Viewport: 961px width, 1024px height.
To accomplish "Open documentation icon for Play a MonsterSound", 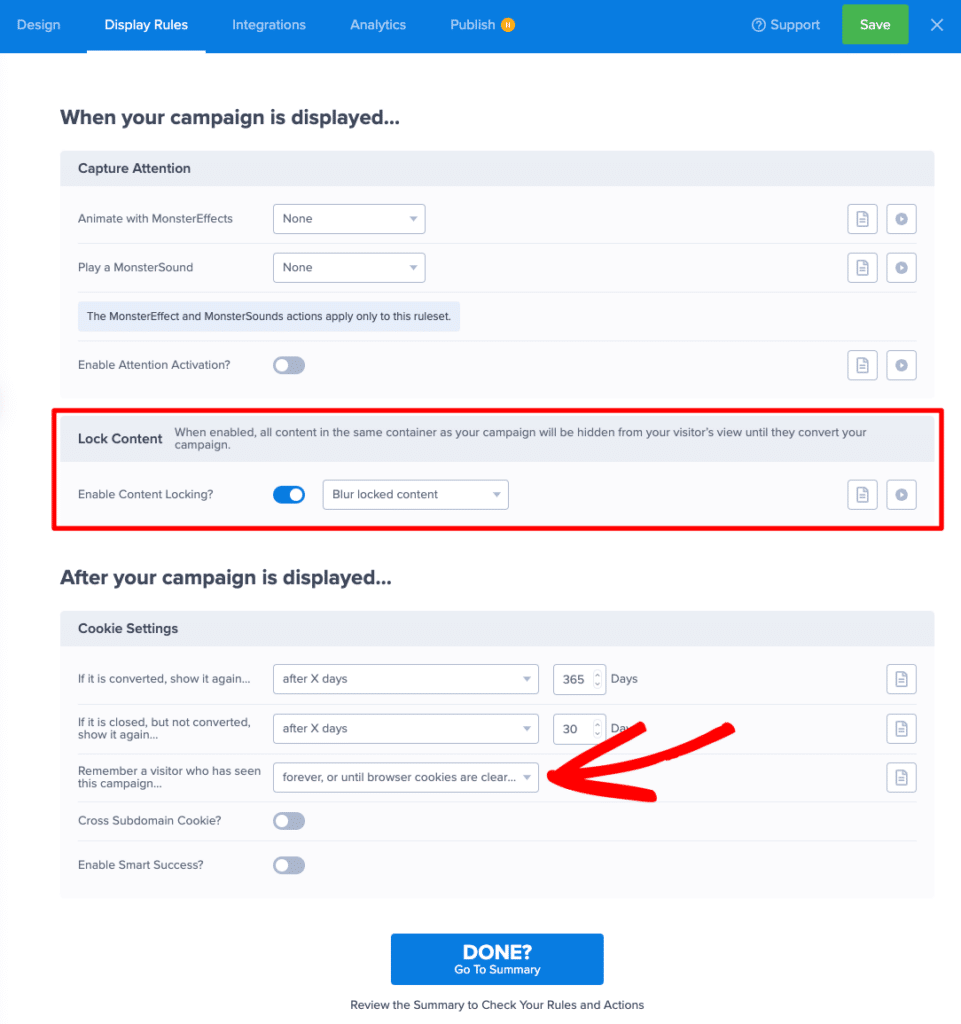I will pyautogui.click(x=862, y=267).
